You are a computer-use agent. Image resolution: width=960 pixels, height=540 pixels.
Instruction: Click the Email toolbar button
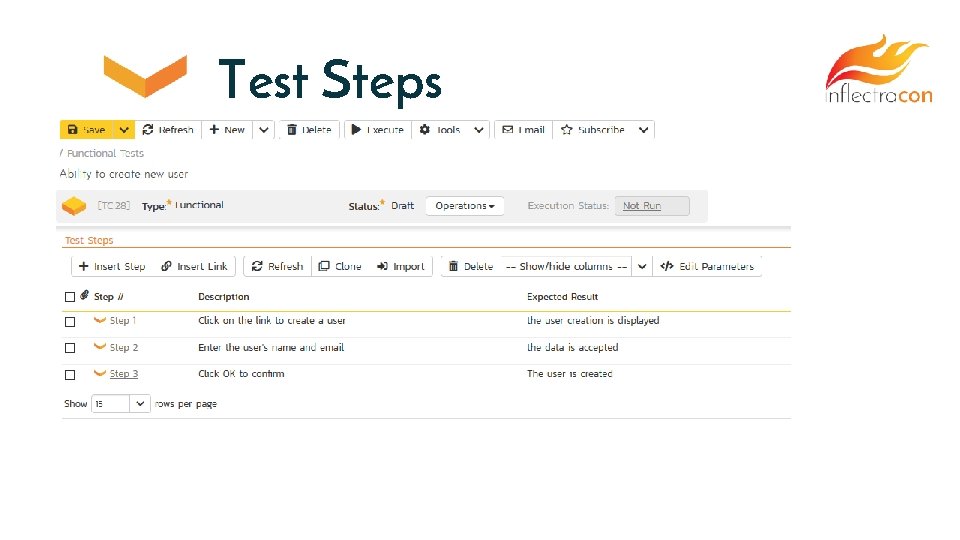pos(523,130)
